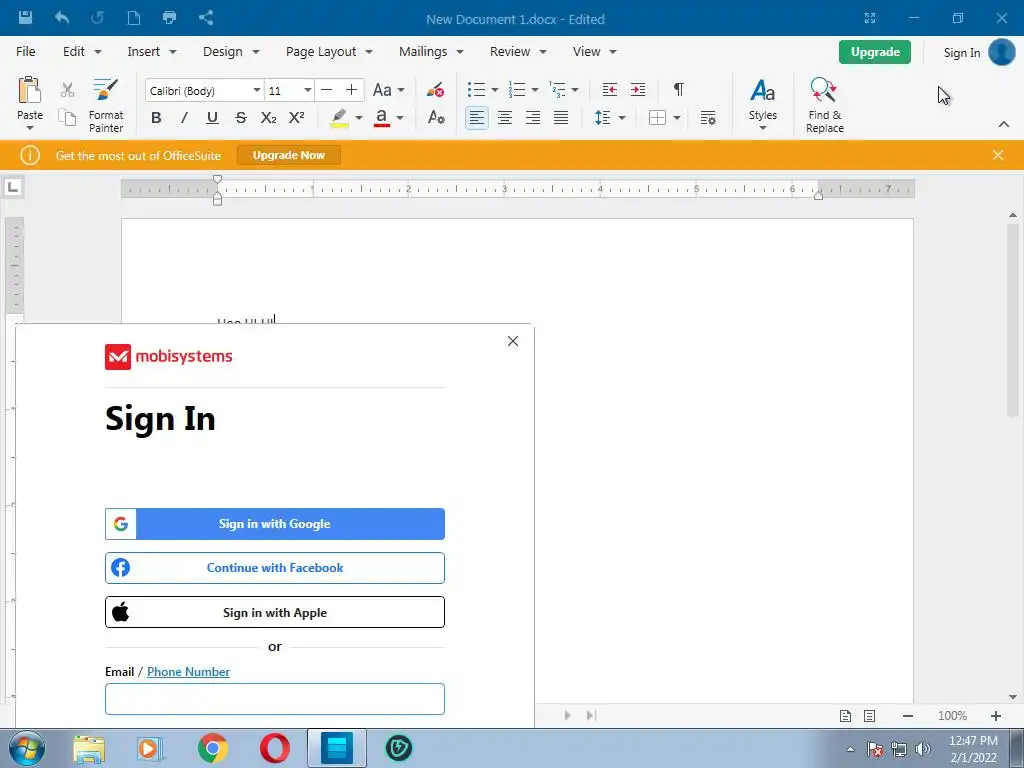Image resolution: width=1024 pixels, height=768 pixels.
Task: Switch to full screen mode icon
Action: 870,18
